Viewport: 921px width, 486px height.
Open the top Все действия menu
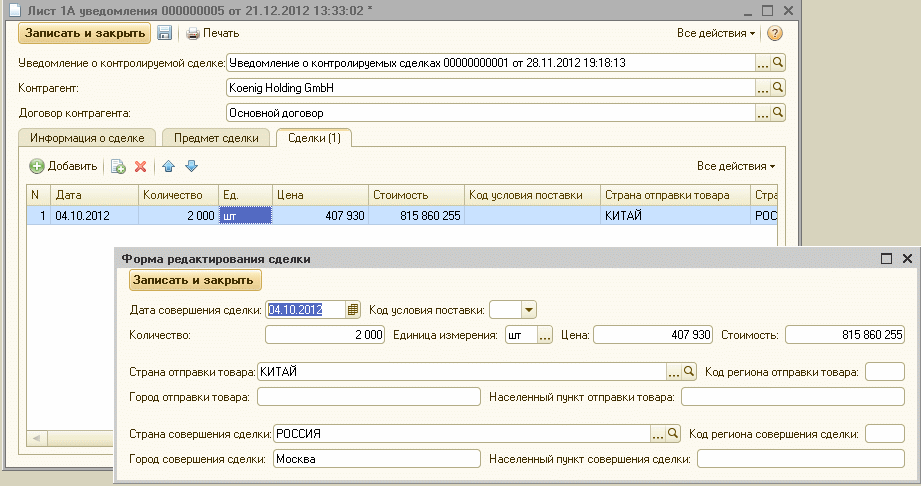tap(716, 33)
